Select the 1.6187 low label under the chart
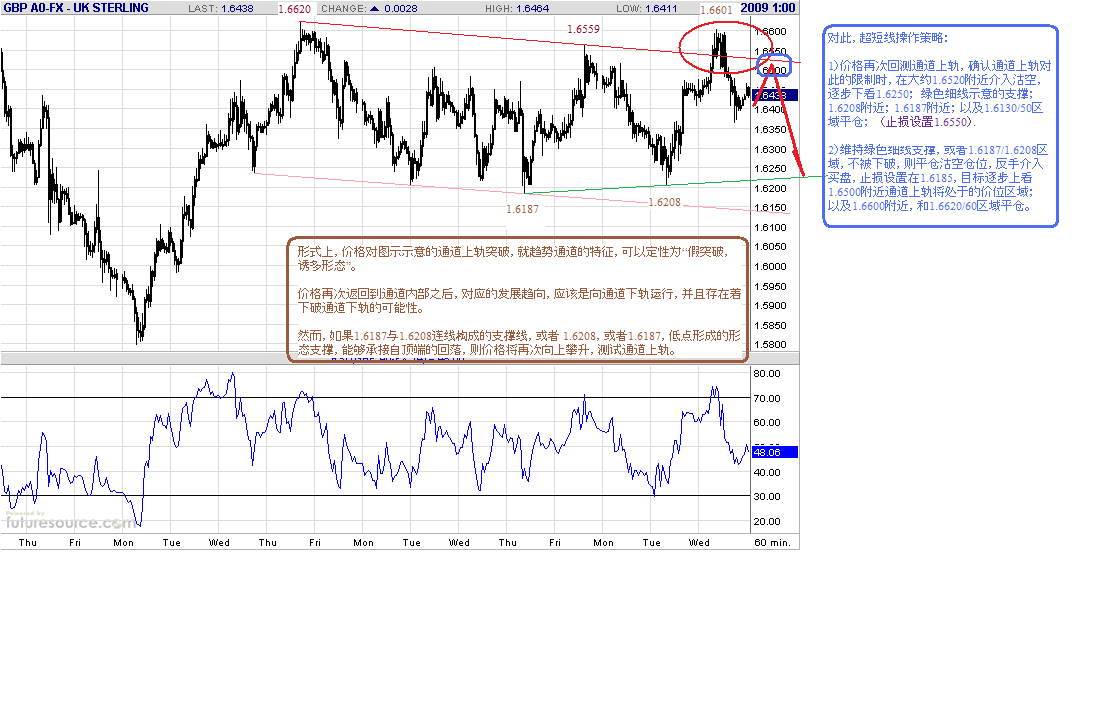This screenshot has height=703, width=1108. click(522, 209)
